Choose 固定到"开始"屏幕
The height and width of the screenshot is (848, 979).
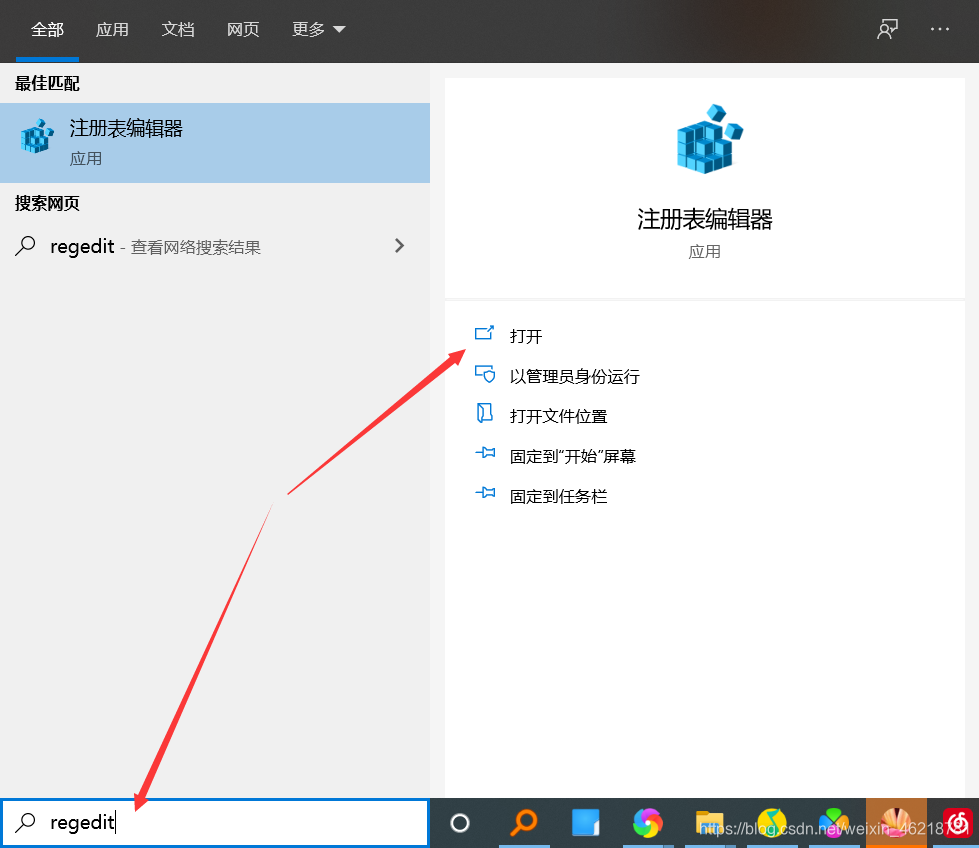click(x=573, y=456)
